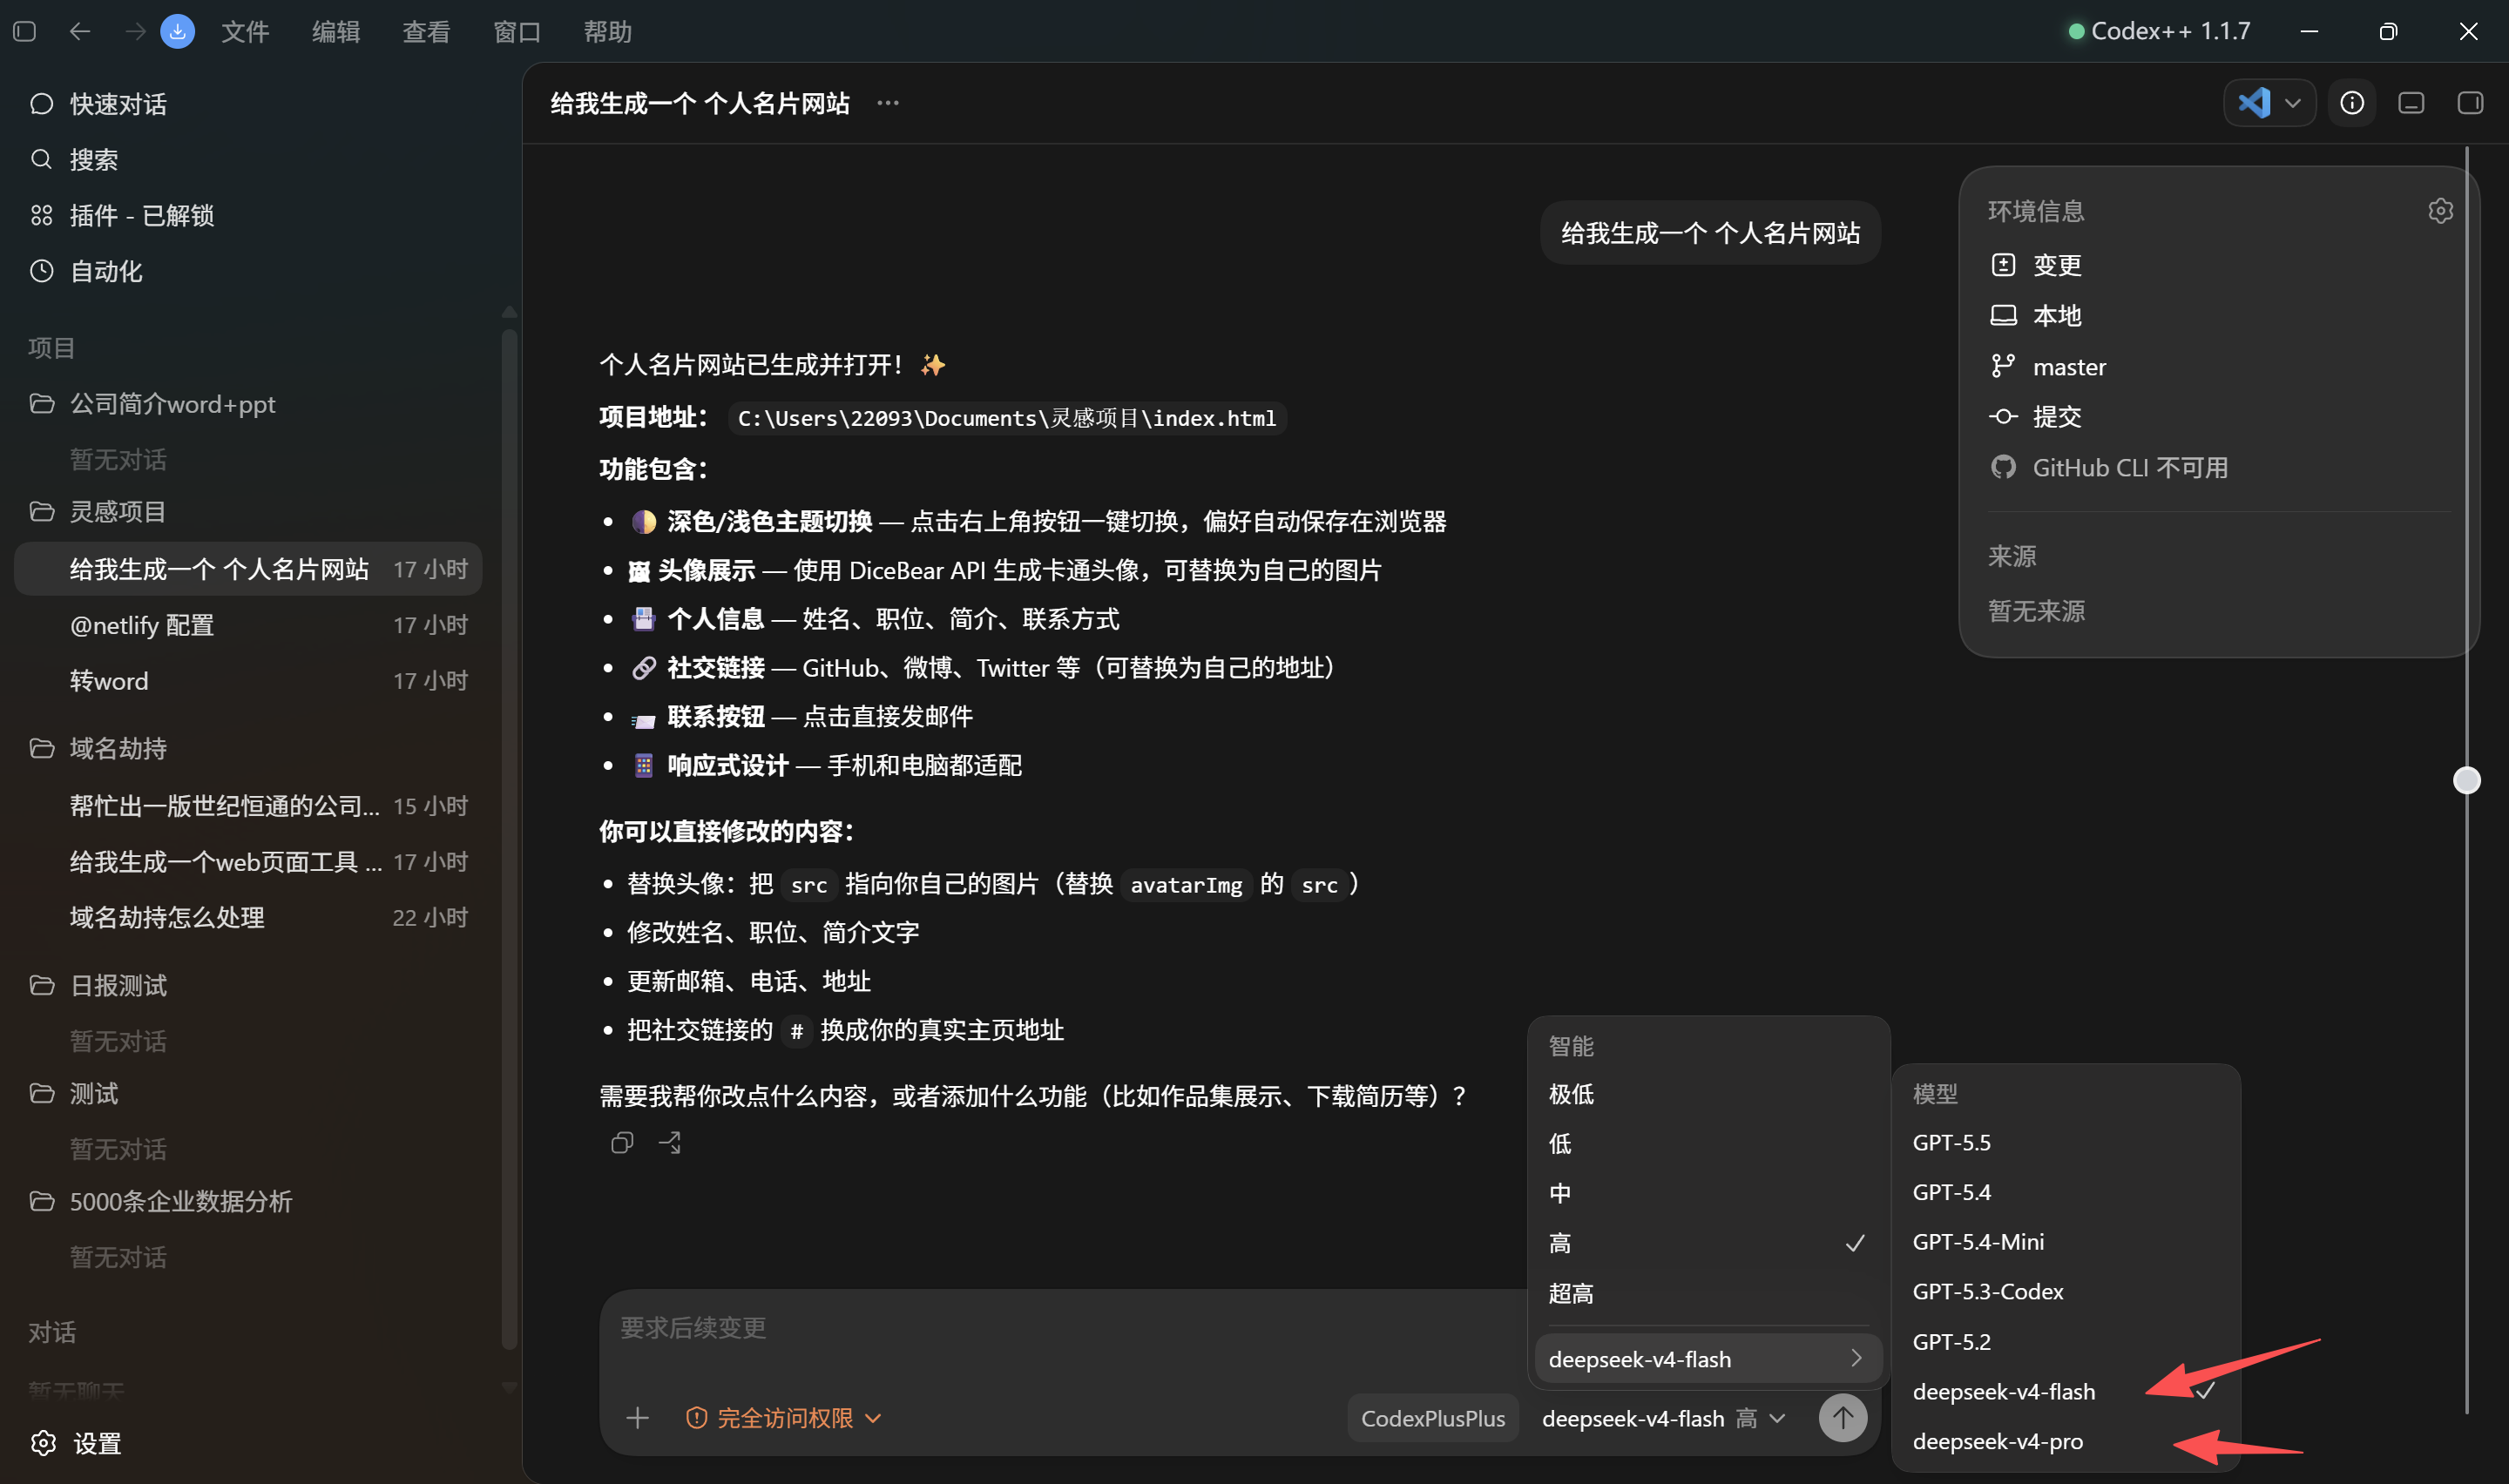Open conversation 转word
Viewport: 2509px width, 1484px height.
(248, 681)
